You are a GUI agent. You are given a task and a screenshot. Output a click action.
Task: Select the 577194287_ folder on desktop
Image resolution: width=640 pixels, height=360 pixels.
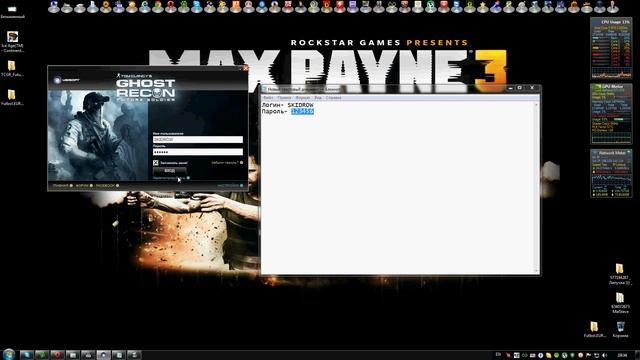tap(620, 274)
